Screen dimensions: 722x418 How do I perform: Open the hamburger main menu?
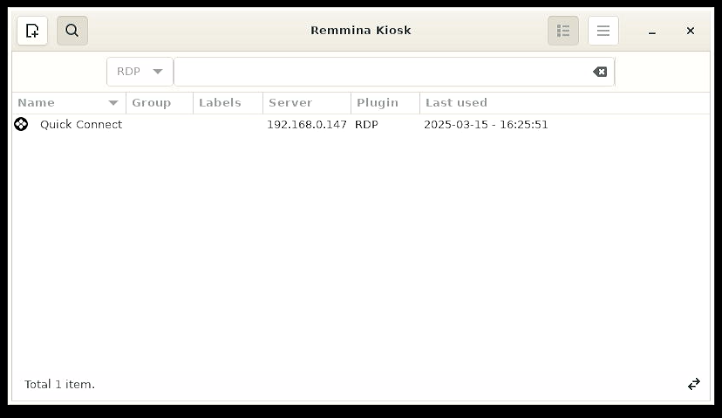pyautogui.click(x=603, y=31)
